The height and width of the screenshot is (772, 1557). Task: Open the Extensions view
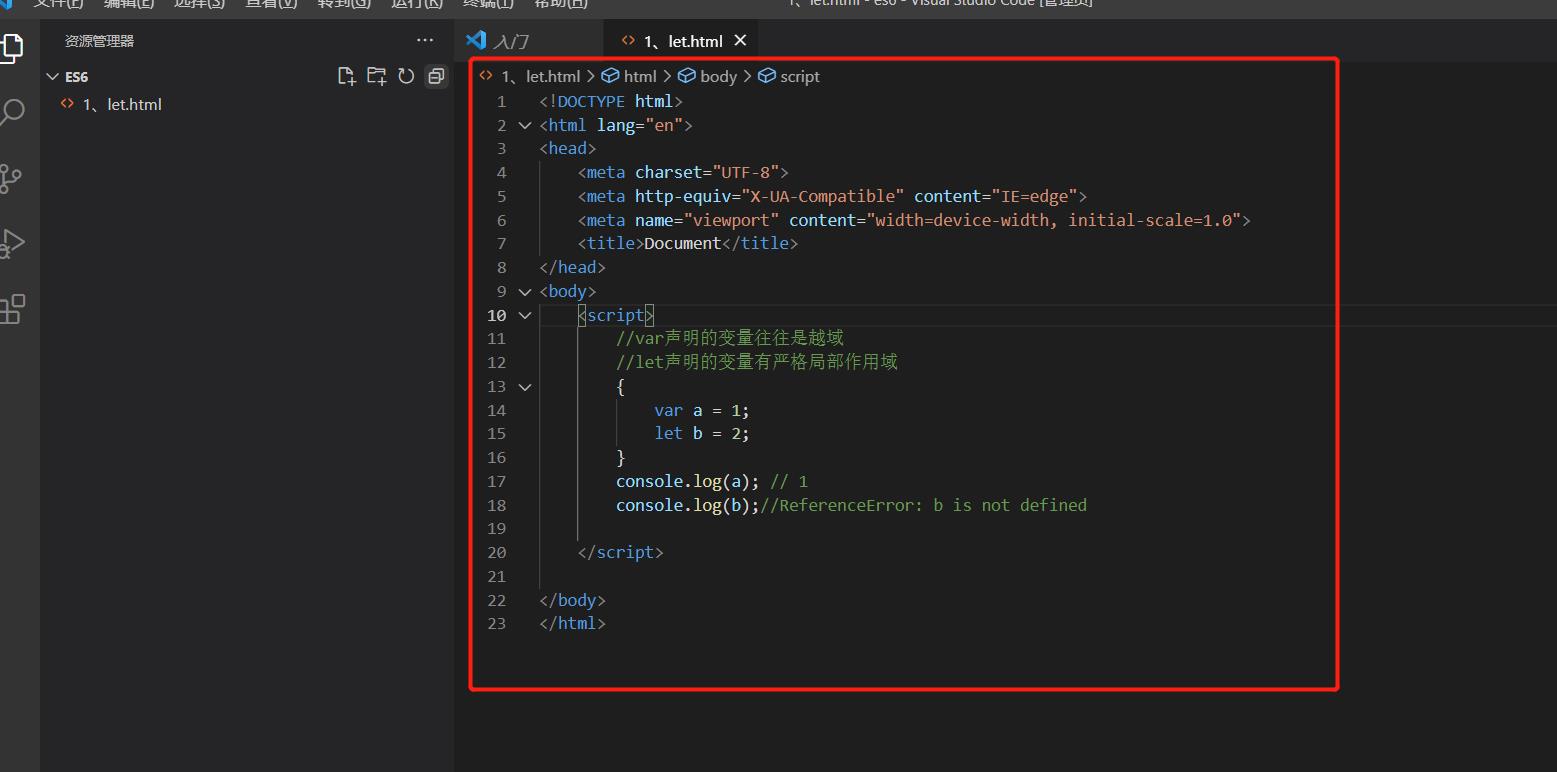coord(11,309)
